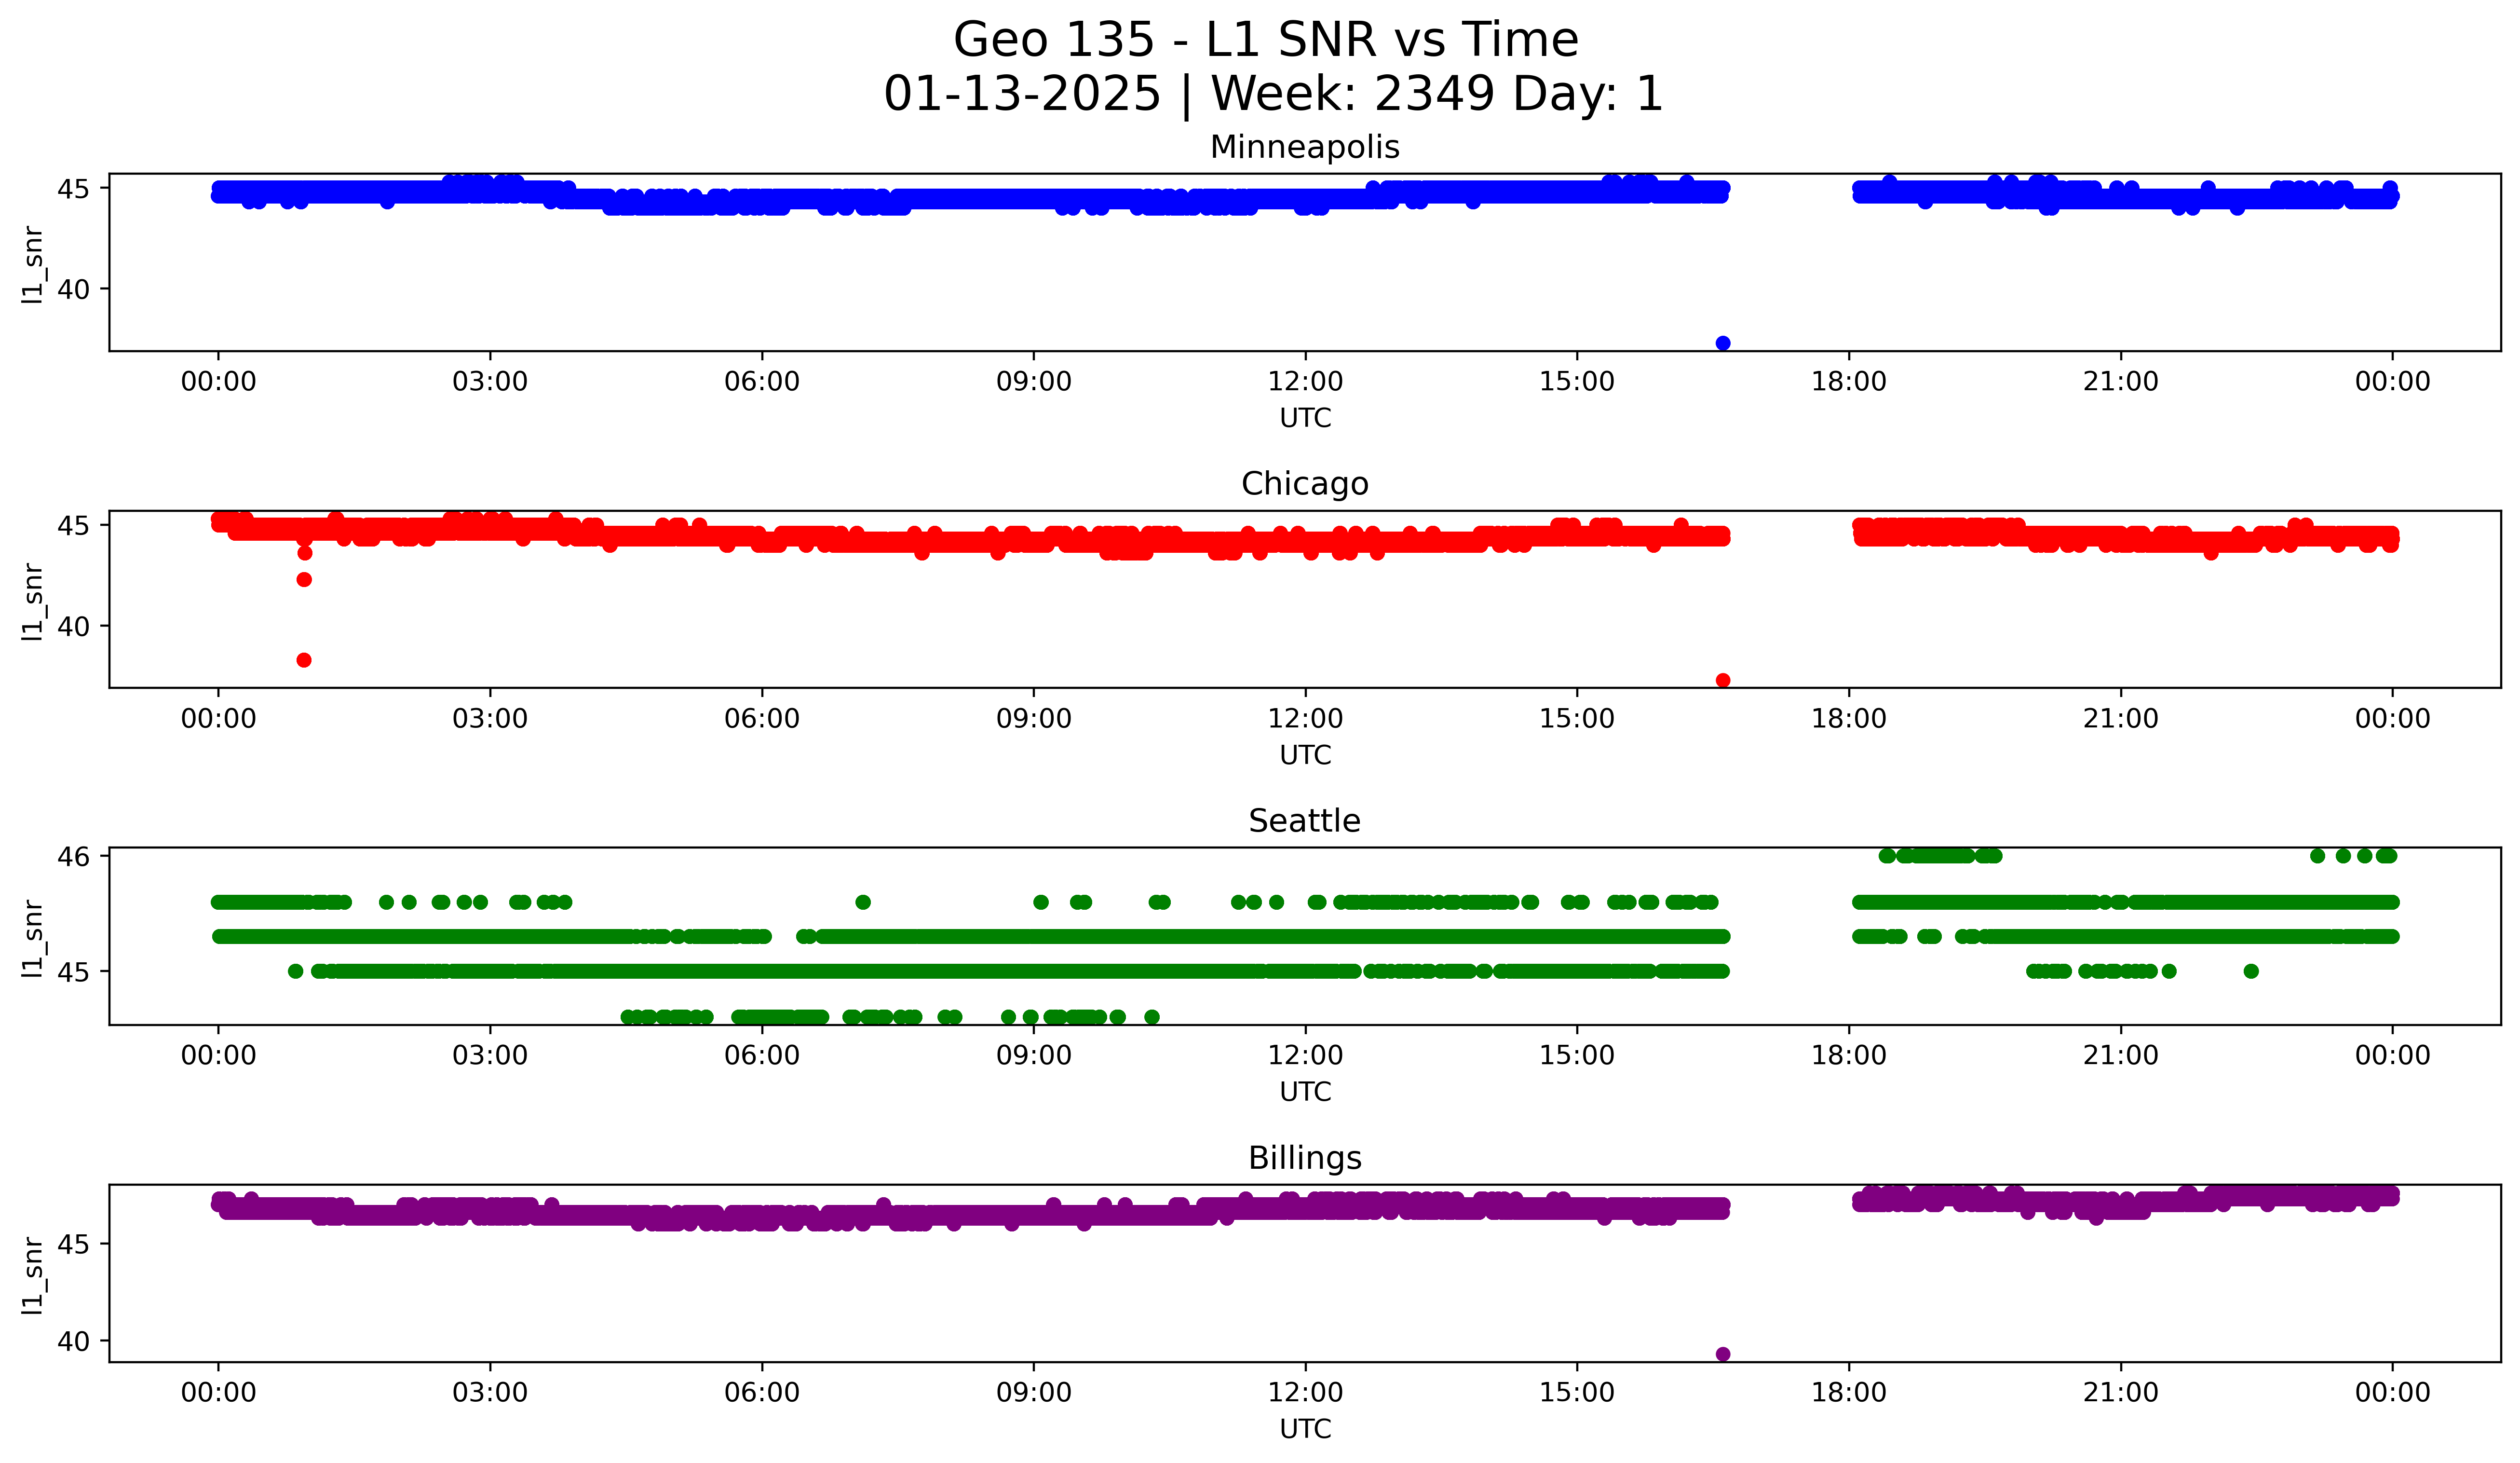Click the red outlier point near 16:30 in Chicago

coord(1722,680)
